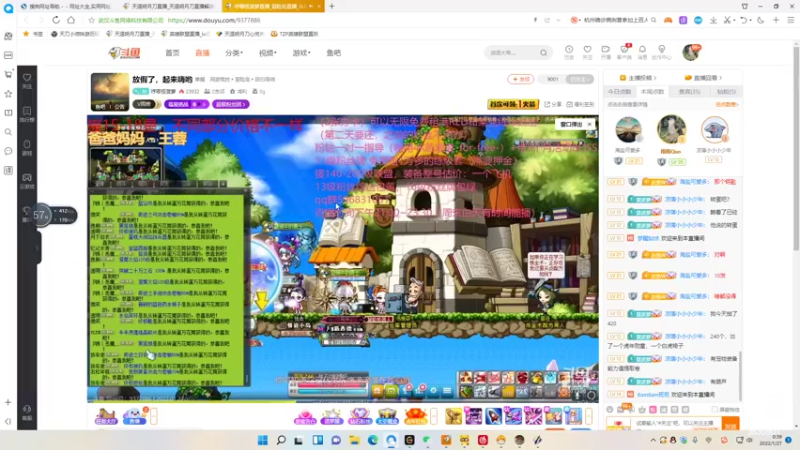Image resolution: width=800 pixels, height=450 pixels.
Task: Toggle browser night mode moon icon
Action: (x=761, y=20)
